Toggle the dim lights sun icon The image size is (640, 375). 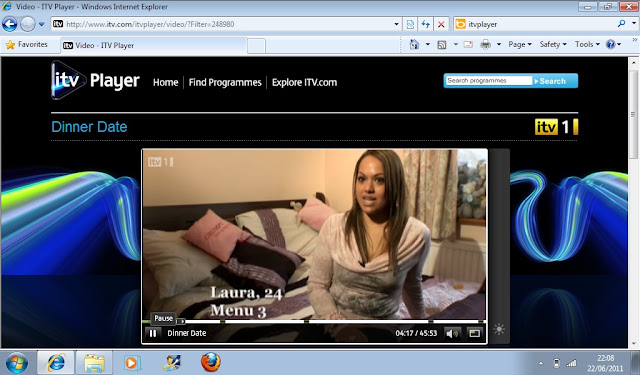499,329
